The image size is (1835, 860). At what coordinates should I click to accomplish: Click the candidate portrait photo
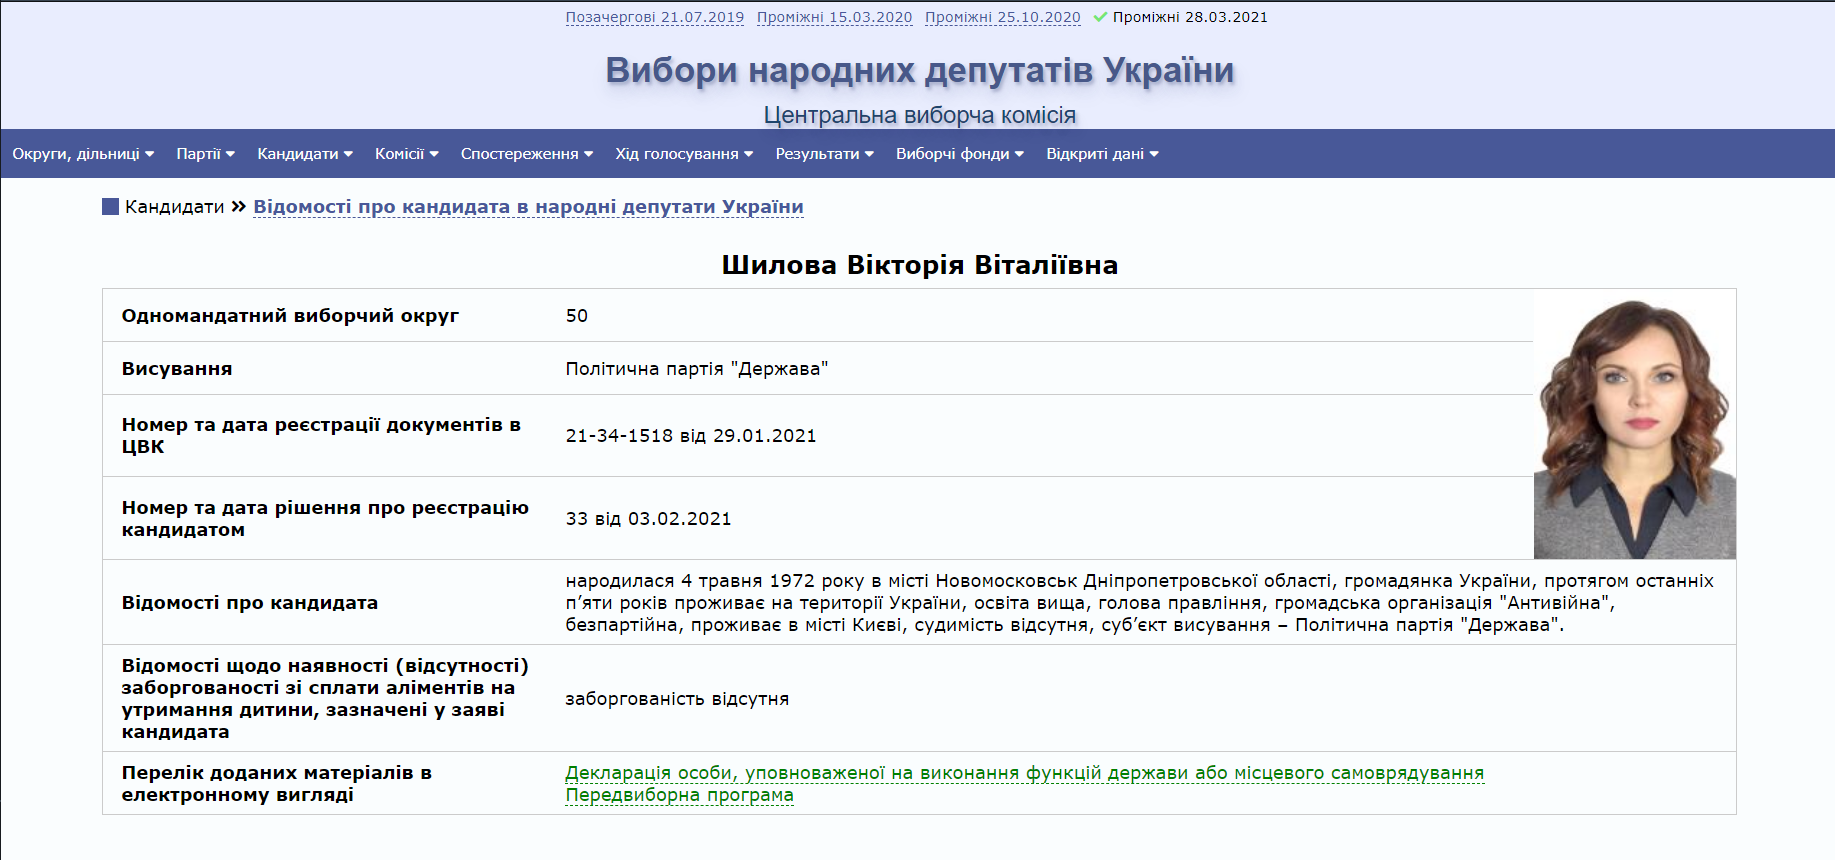click(x=1635, y=424)
